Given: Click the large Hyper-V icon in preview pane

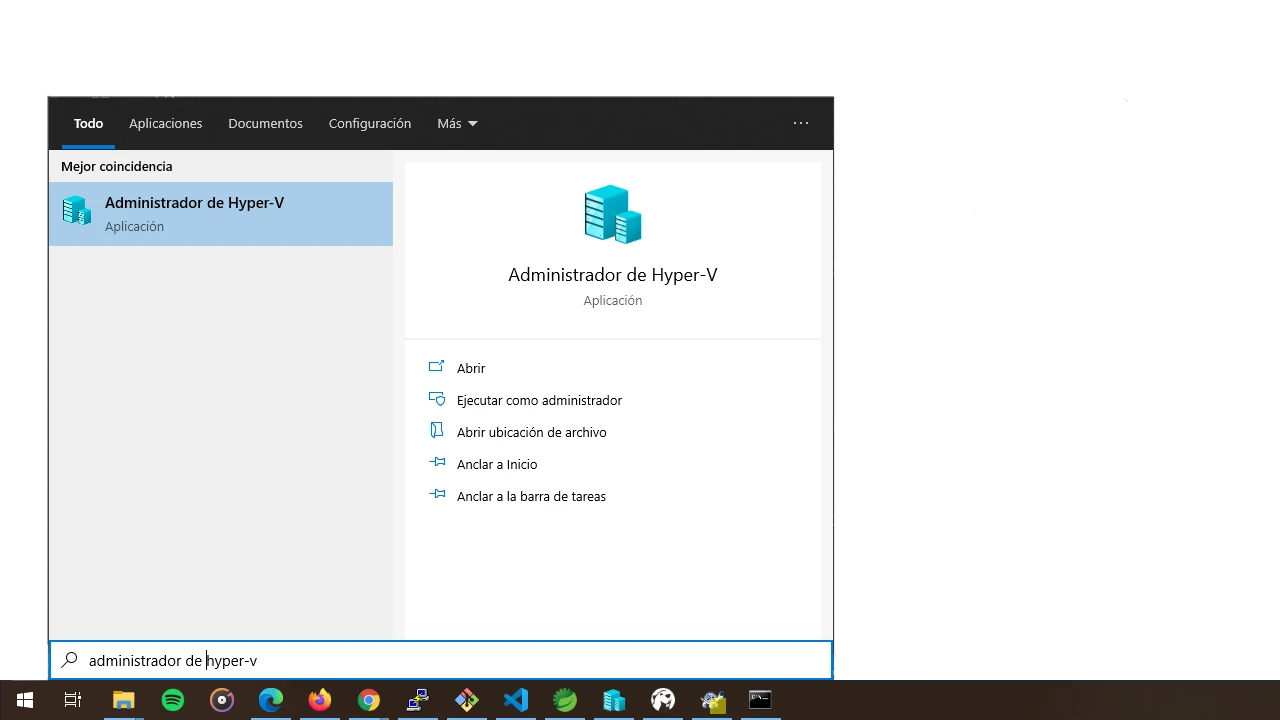Looking at the screenshot, I should (x=613, y=214).
